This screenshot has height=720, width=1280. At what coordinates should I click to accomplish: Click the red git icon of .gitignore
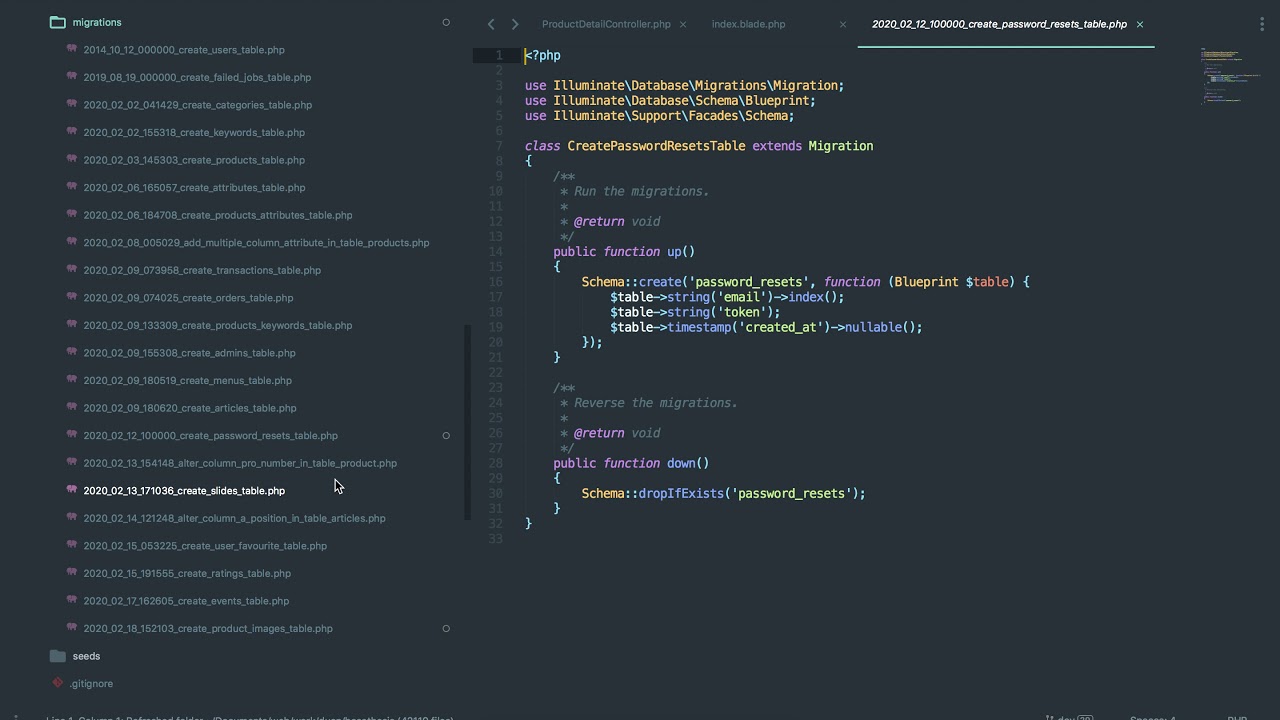(x=57, y=683)
